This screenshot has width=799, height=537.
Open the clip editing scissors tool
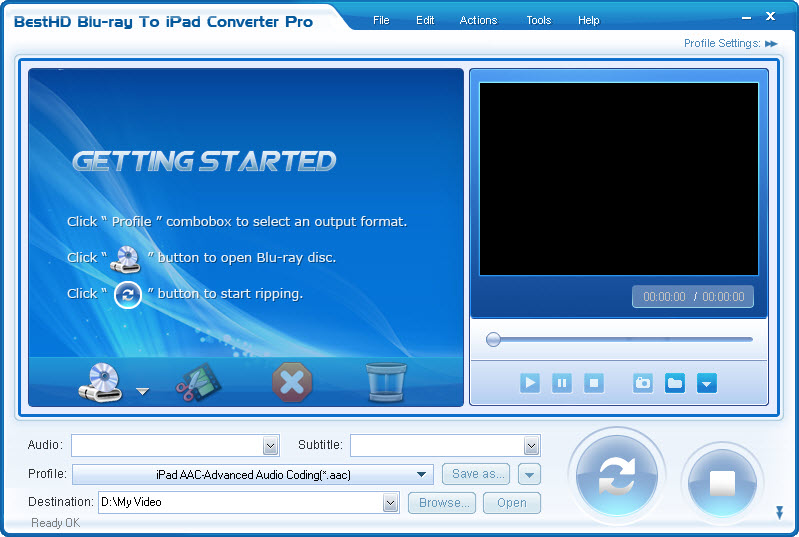pos(199,382)
